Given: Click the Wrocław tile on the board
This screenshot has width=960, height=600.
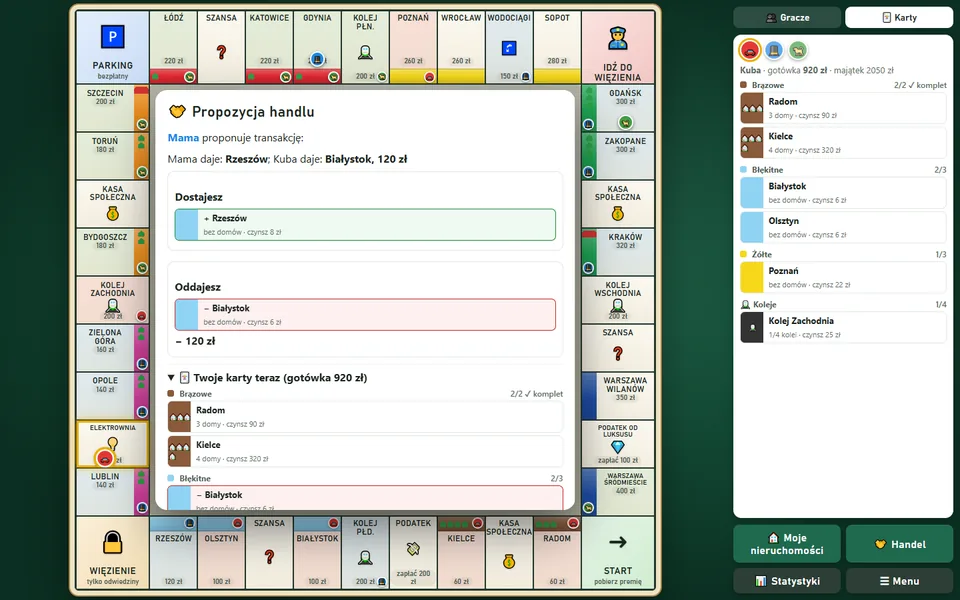Looking at the screenshot, I should [461, 47].
